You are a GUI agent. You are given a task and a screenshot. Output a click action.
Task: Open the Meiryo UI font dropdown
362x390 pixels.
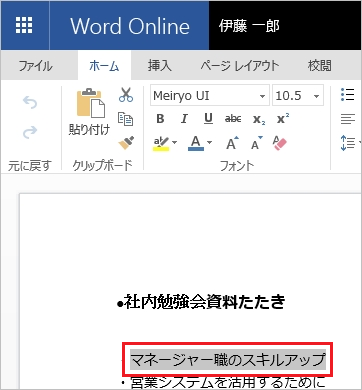[x=263, y=96]
